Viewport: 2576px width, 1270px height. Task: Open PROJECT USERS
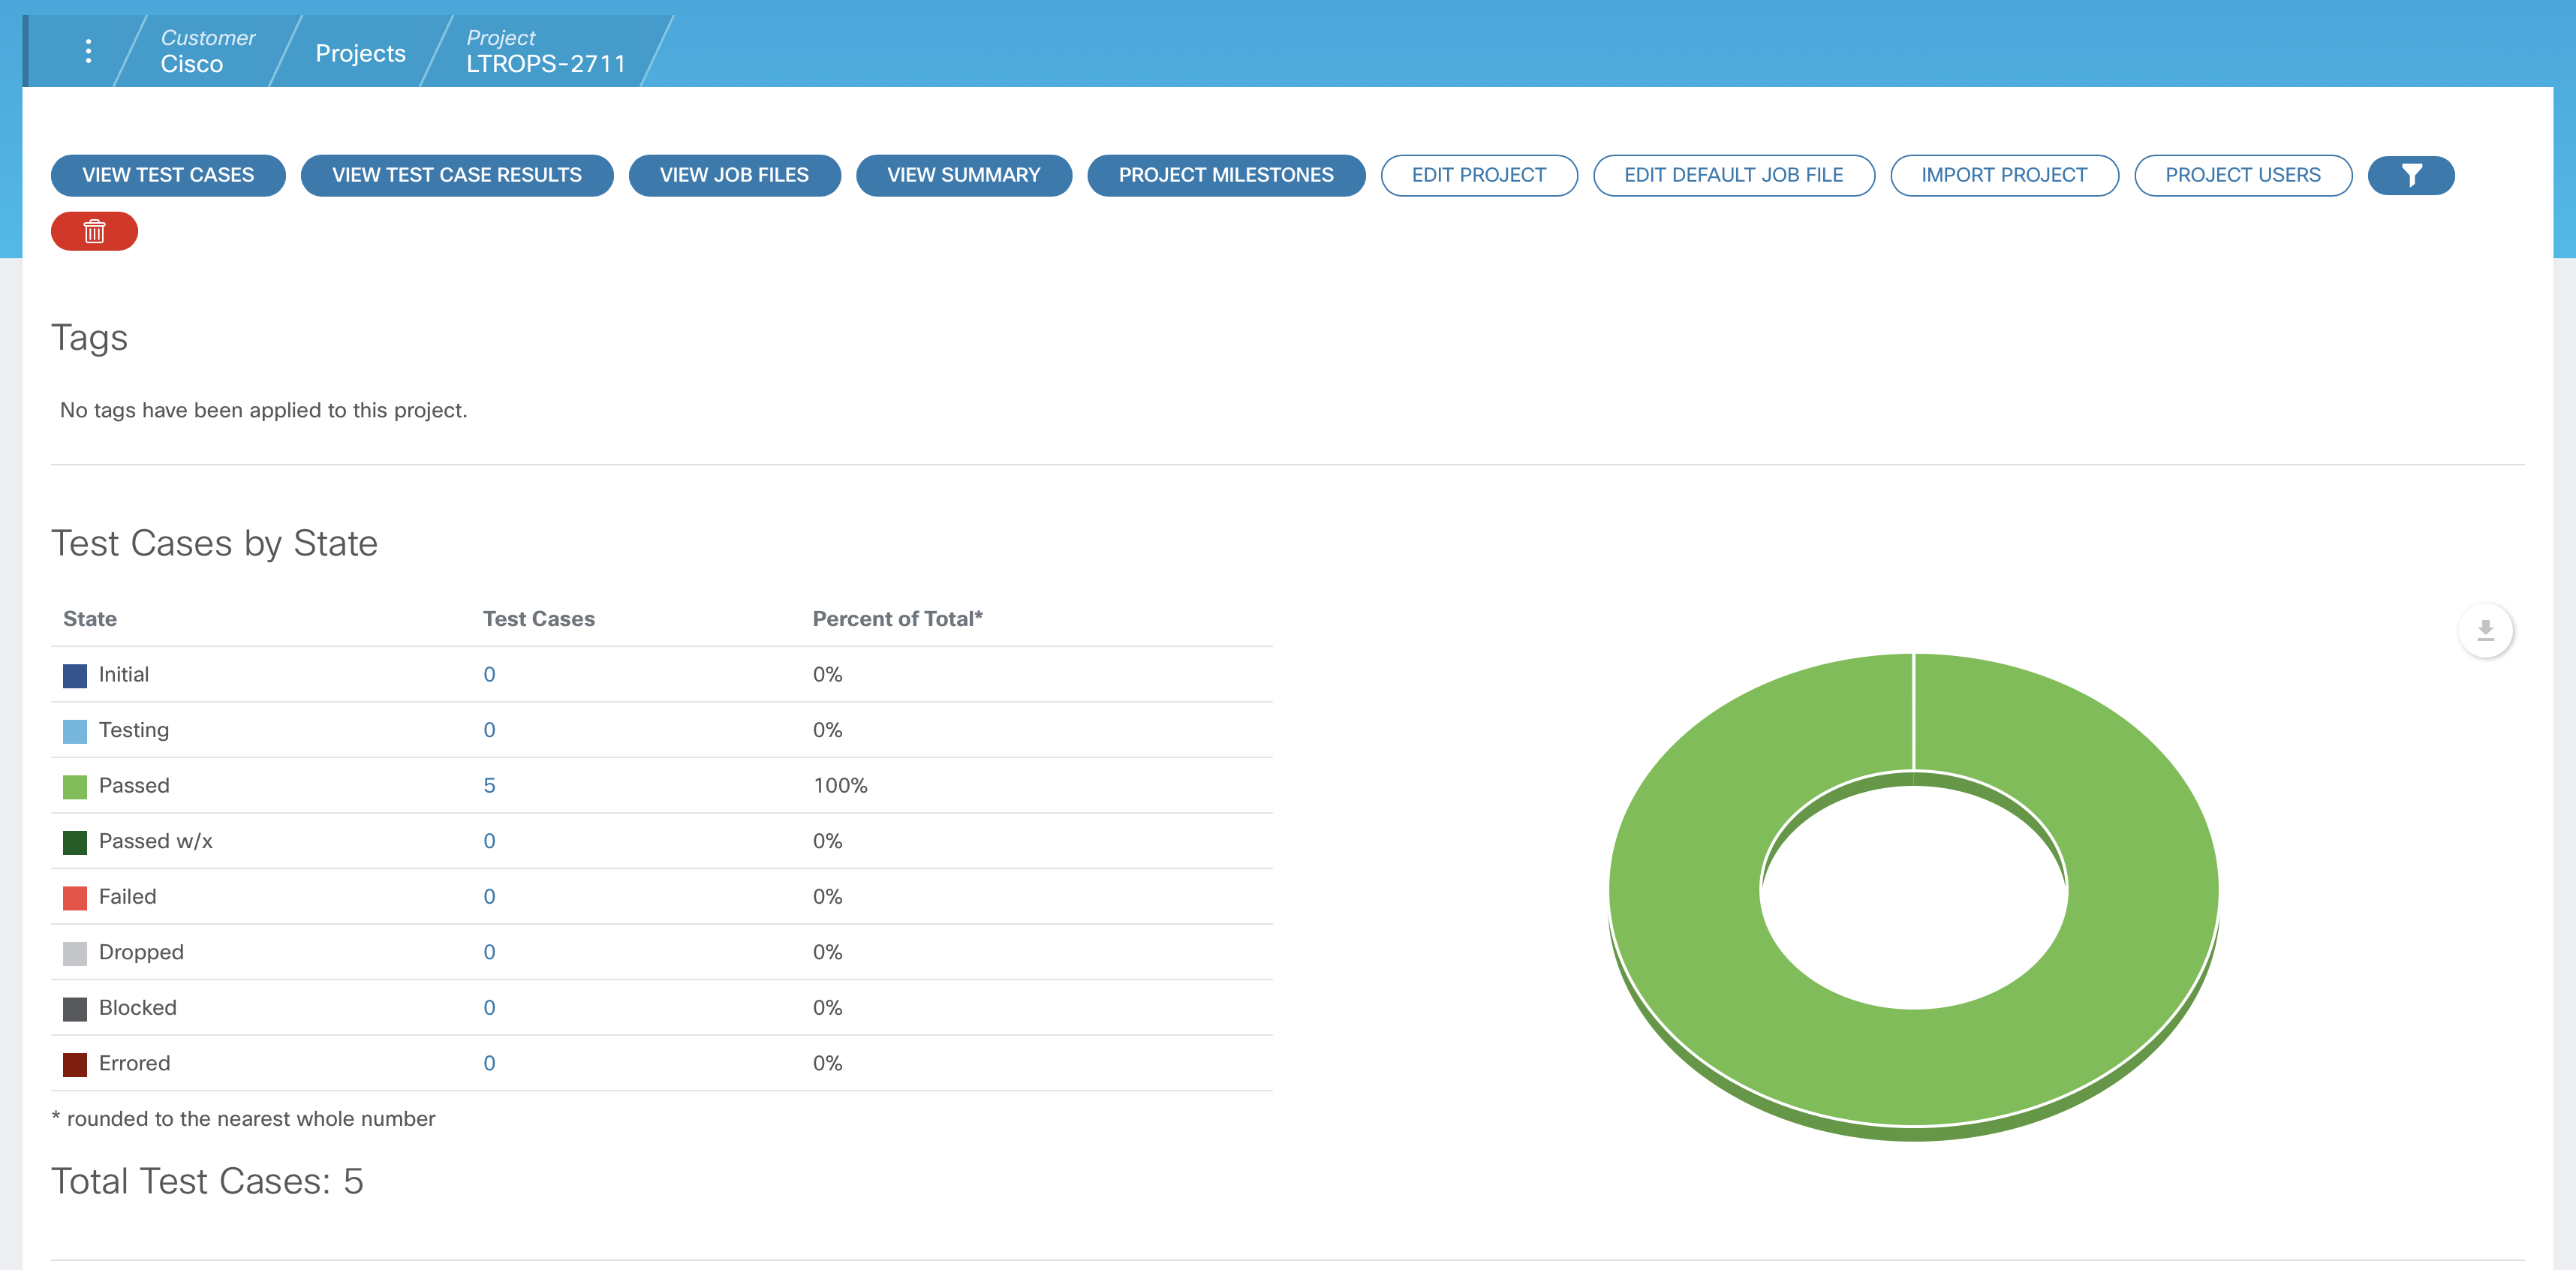pyautogui.click(x=2242, y=175)
